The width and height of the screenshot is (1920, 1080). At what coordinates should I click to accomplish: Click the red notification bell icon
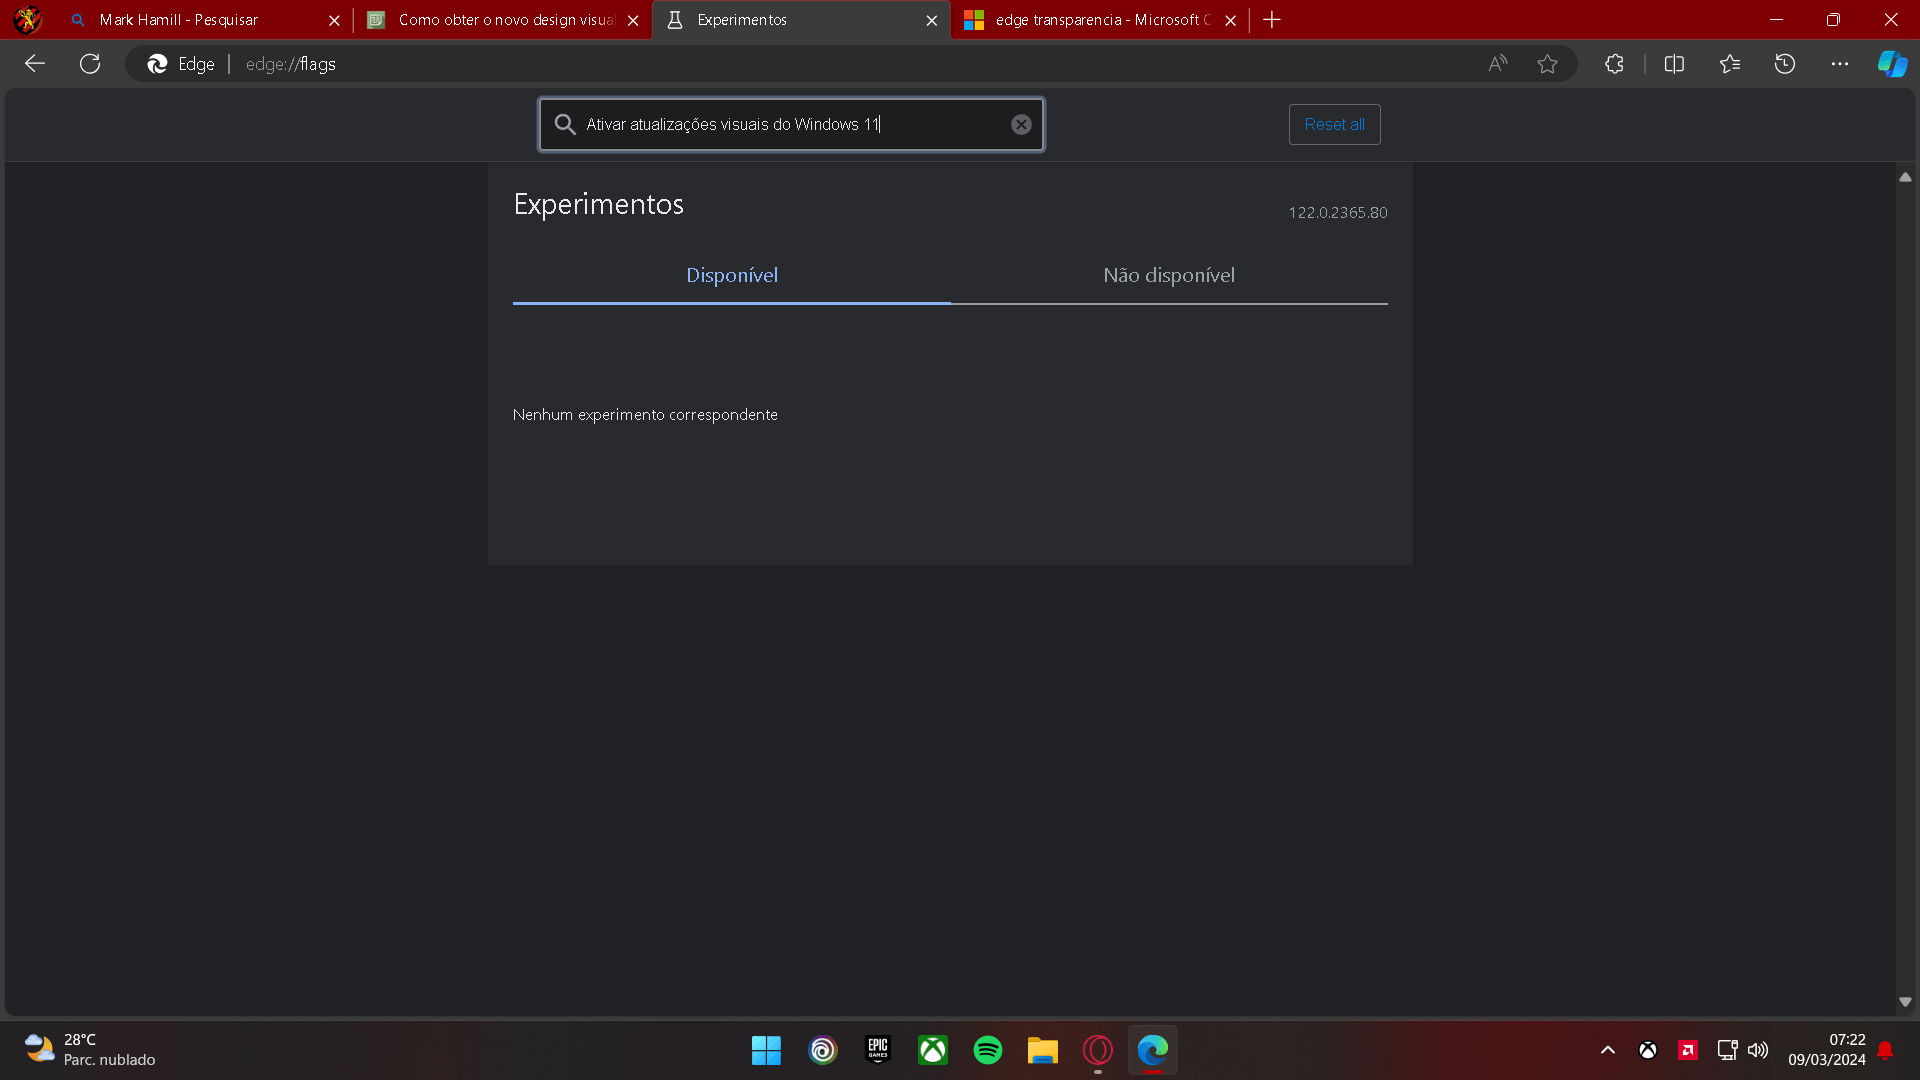[x=1885, y=1050]
